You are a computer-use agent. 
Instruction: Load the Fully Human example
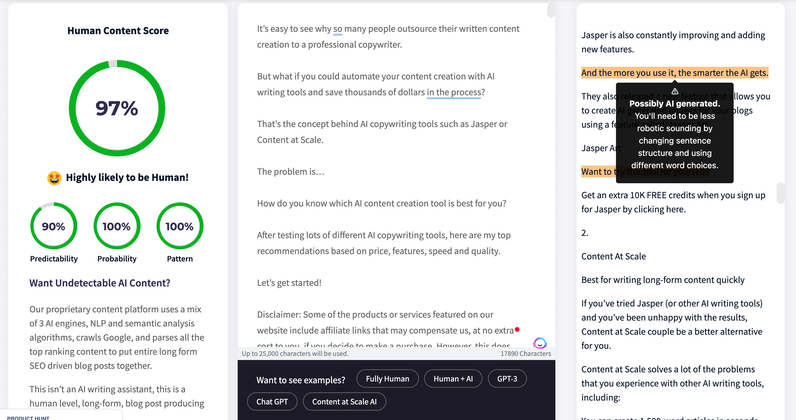387,379
